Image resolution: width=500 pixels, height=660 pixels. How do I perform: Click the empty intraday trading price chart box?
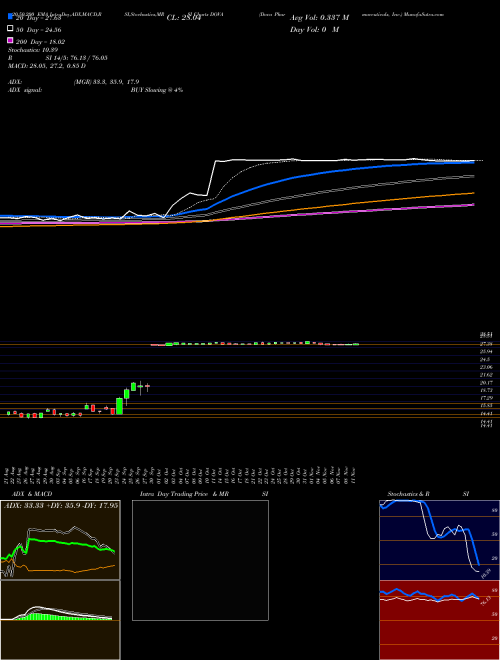[x=200, y=560]
